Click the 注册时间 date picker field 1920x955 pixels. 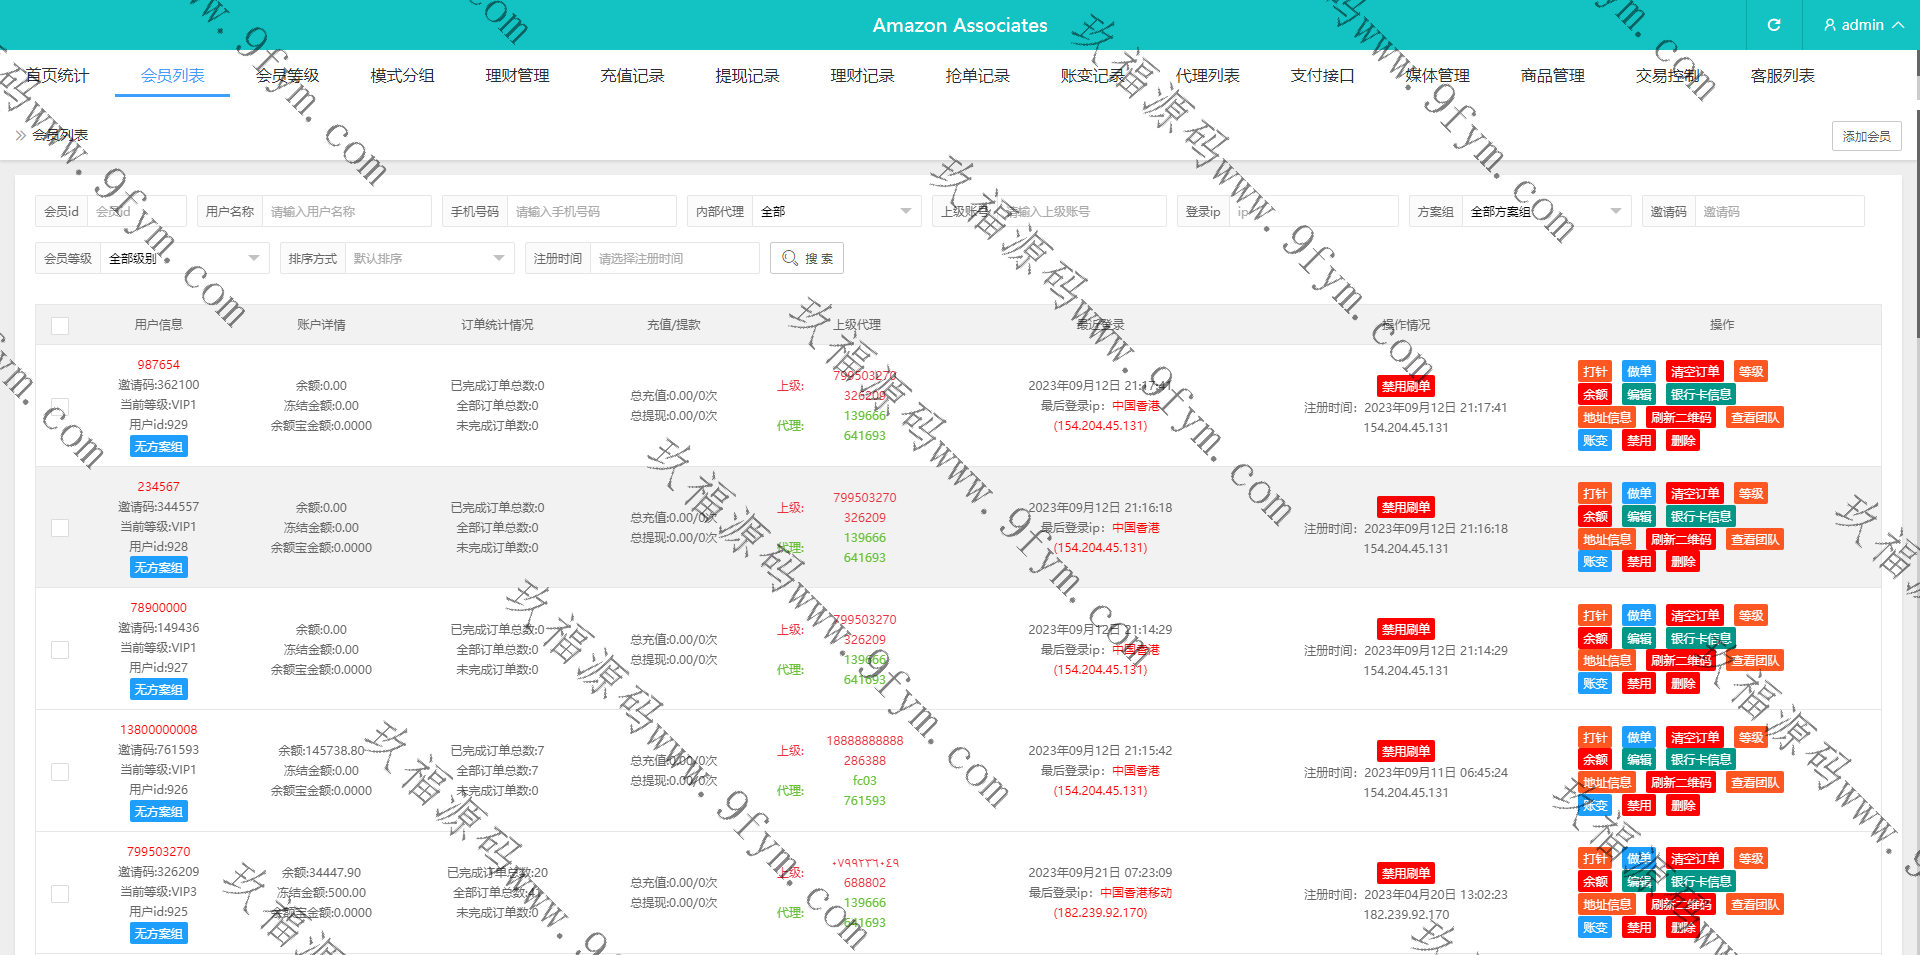pyautogui.click(x=673, y=259)
